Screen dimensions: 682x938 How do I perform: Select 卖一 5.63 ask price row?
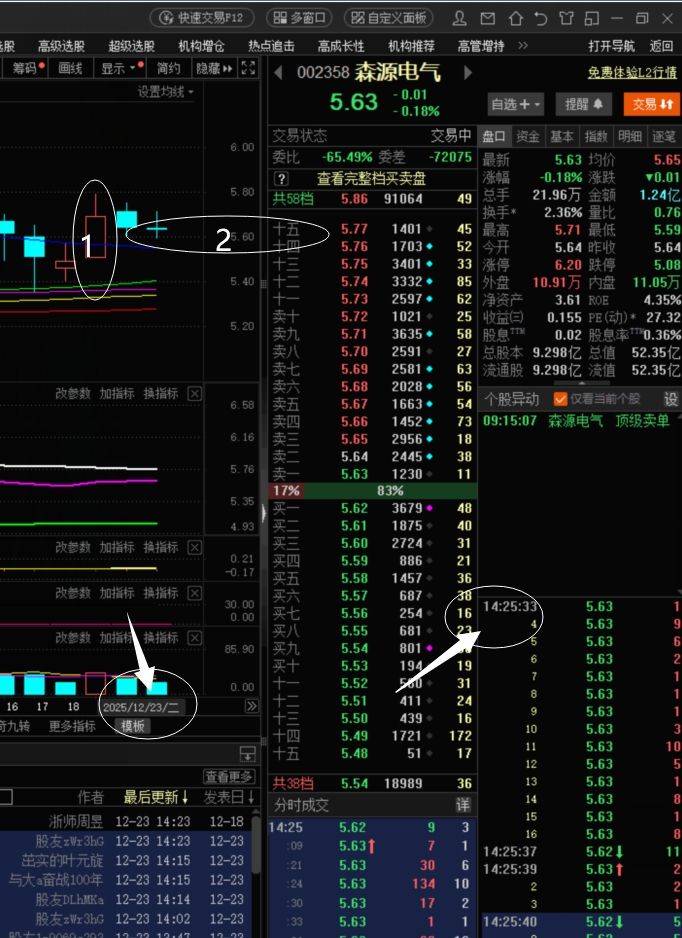[372, 474]
